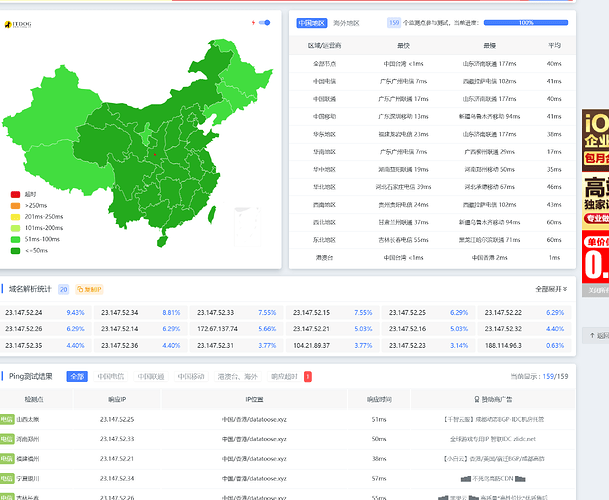Close the side advertisement banner
609x500 pixels.
click(x=596, y=290)
